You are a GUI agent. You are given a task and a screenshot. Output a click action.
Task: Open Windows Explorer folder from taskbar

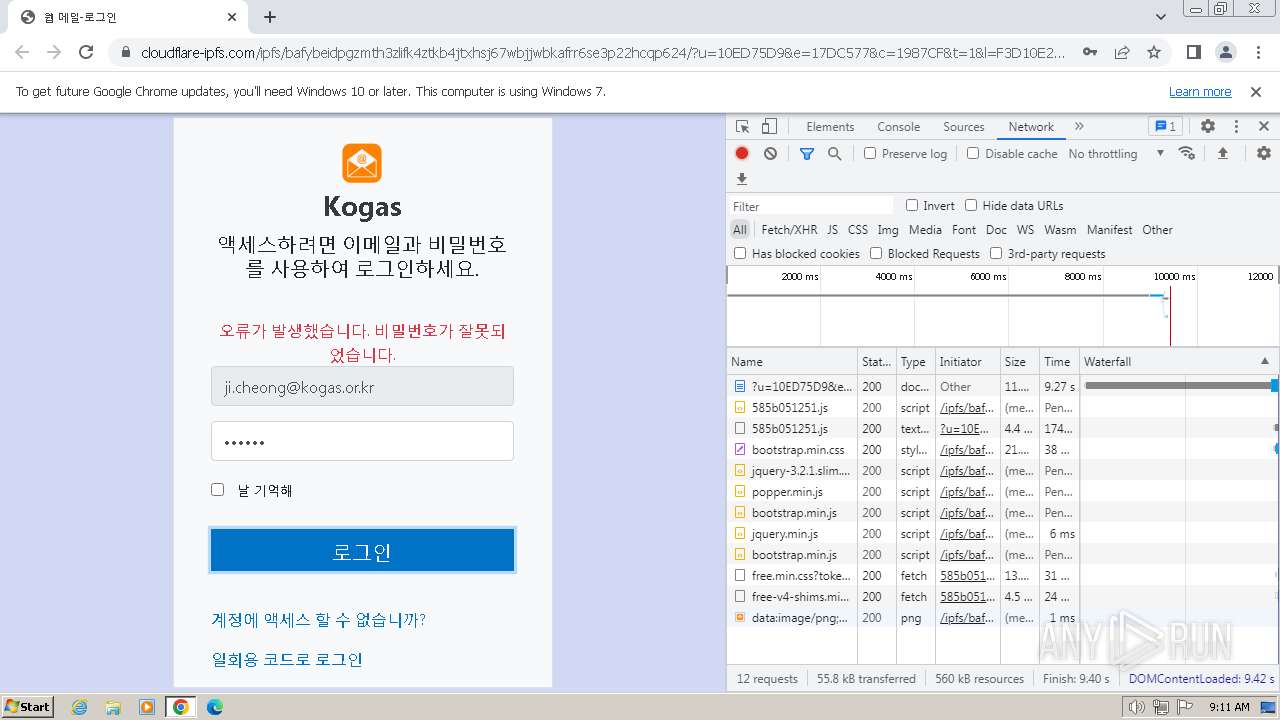113,707
